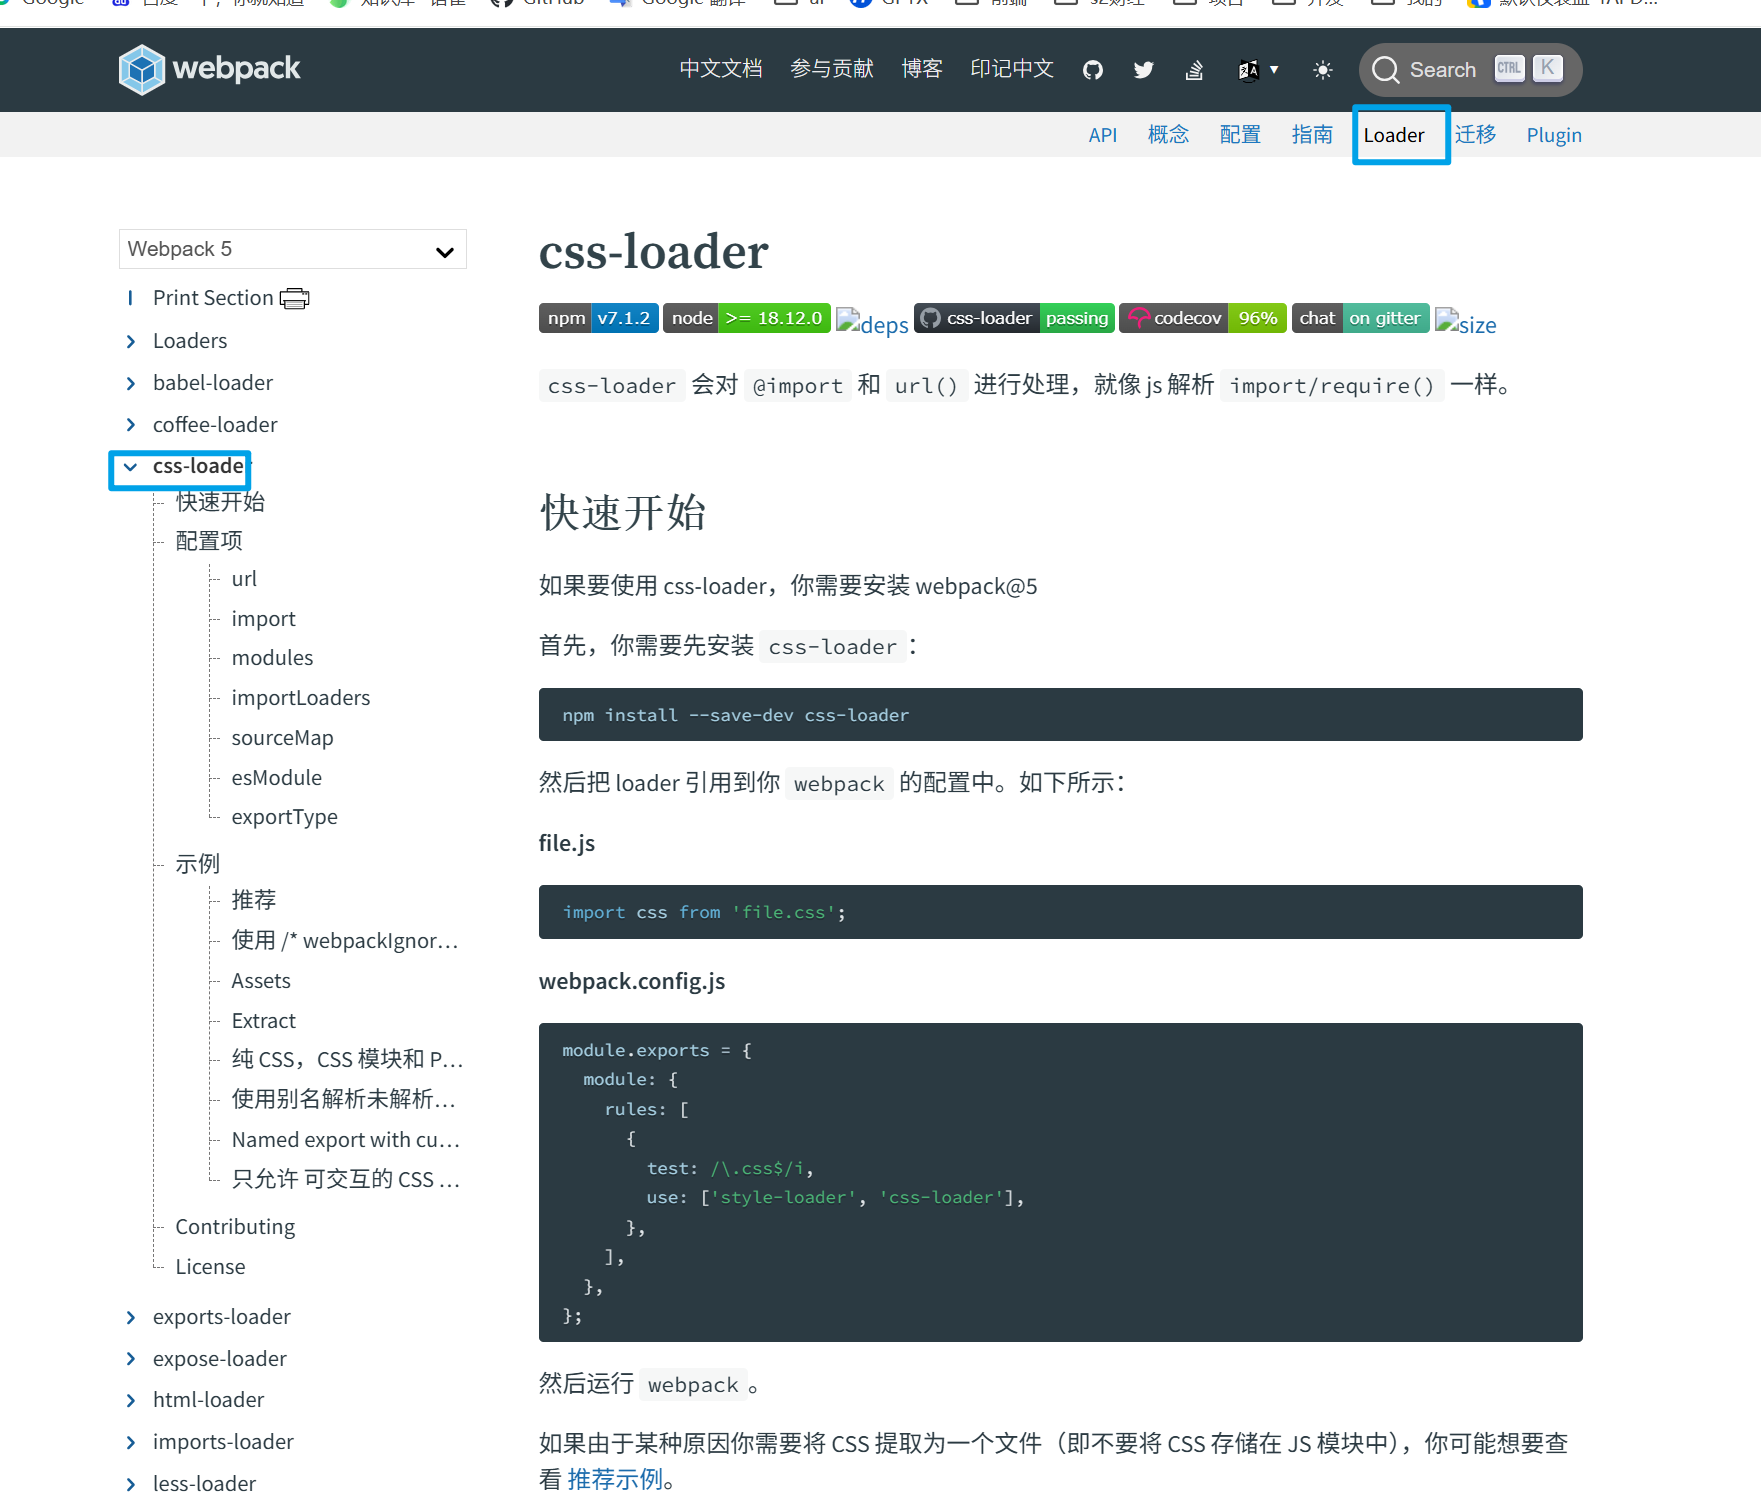
Task: Open the 博客 menu item
Action: (x=921, y=69)
